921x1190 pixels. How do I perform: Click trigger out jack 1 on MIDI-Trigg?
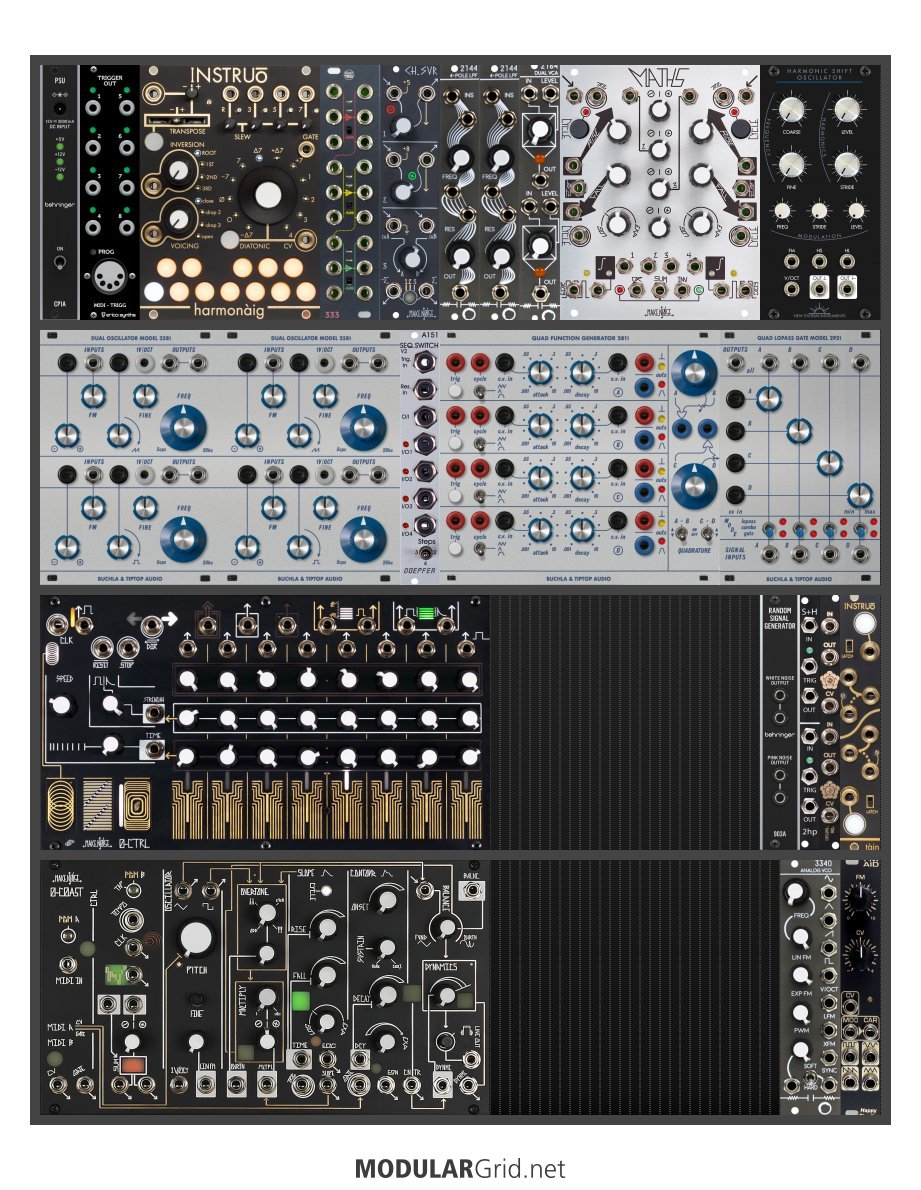pos(93,108)
